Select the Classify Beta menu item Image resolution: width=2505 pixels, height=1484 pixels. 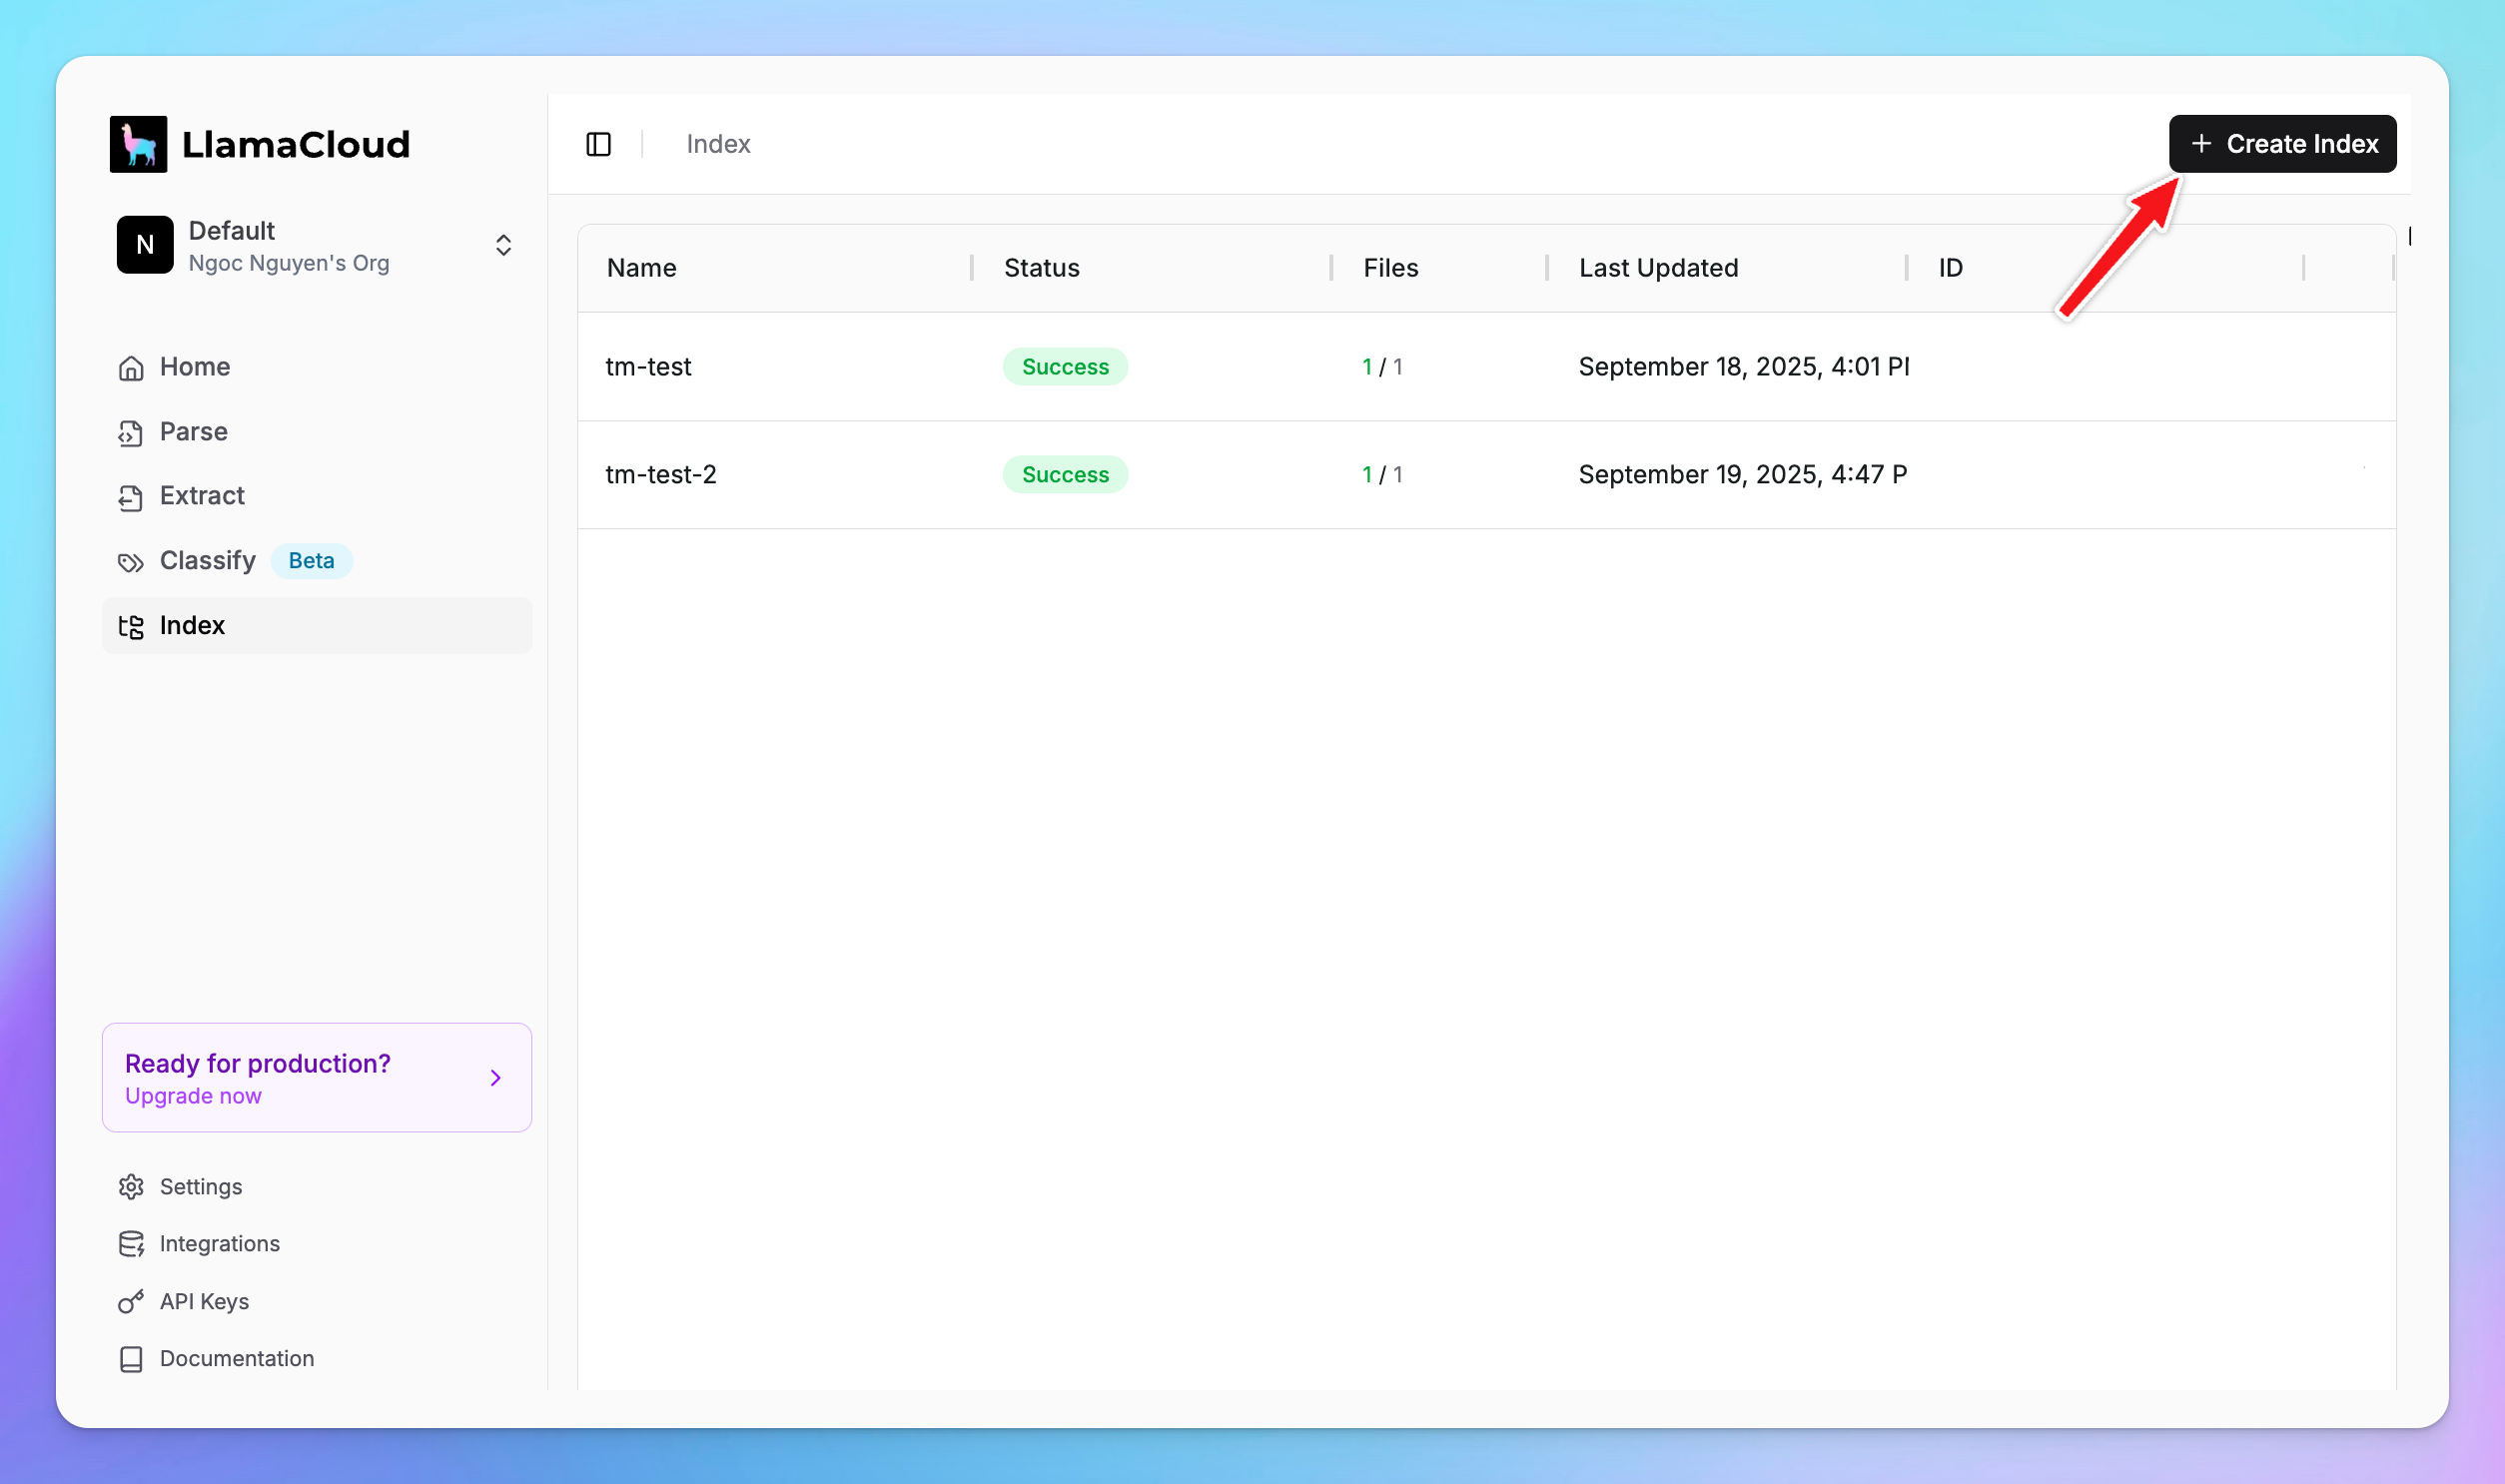[208, 561]
